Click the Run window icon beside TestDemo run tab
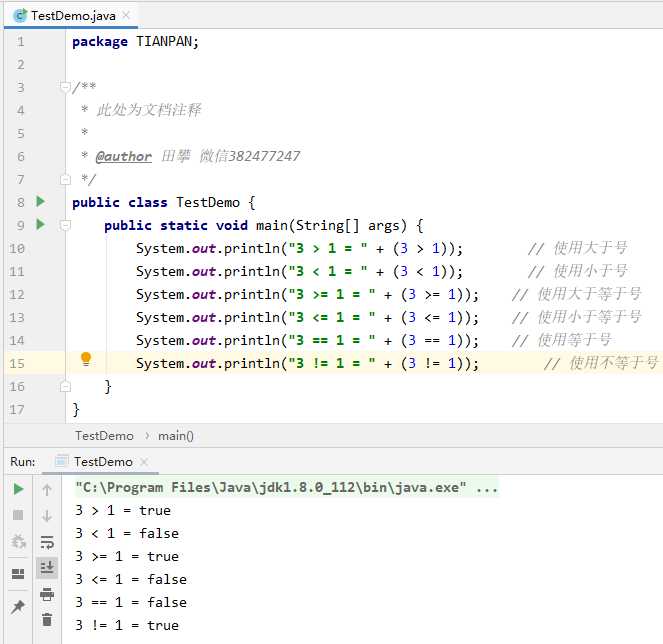Image resolution: width=663 pixels, height=644 pixels. (x=62, y=461)
